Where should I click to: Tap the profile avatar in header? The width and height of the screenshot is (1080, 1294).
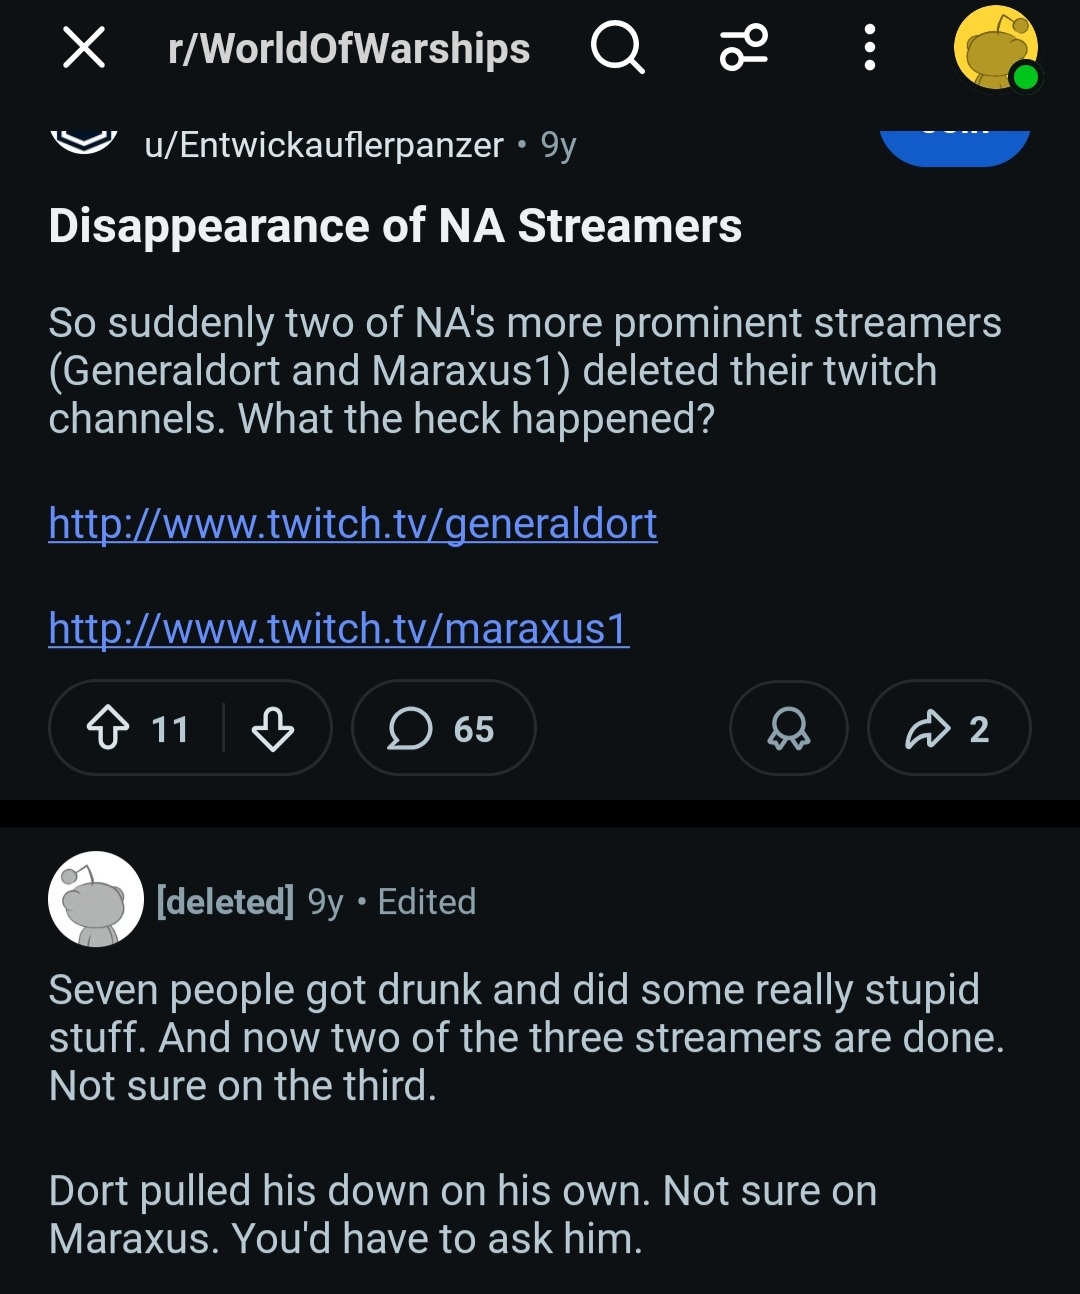point(996,48)
